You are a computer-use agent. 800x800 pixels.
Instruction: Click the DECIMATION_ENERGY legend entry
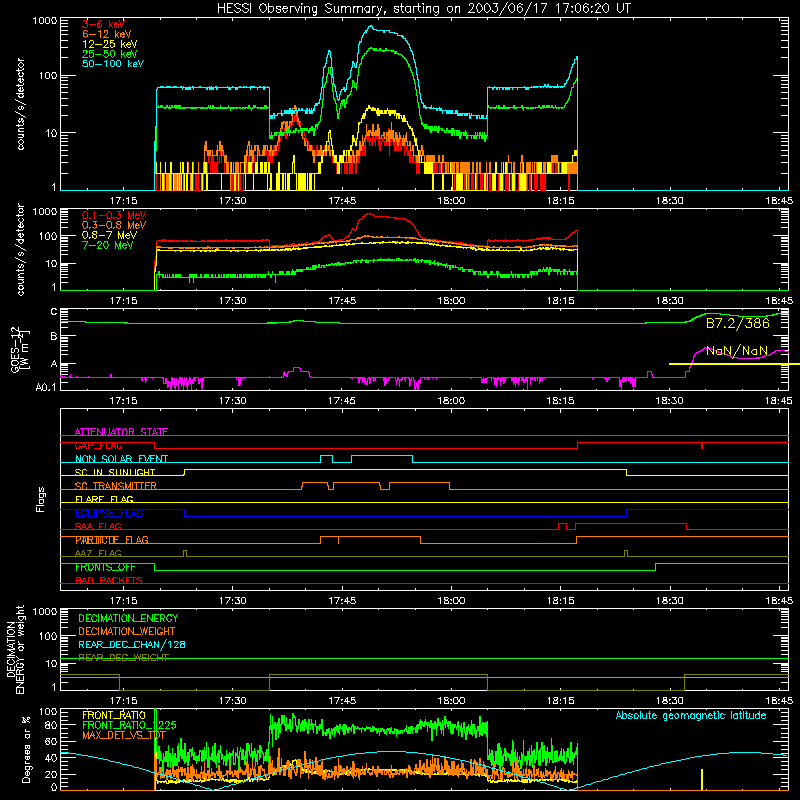(128, 618)
